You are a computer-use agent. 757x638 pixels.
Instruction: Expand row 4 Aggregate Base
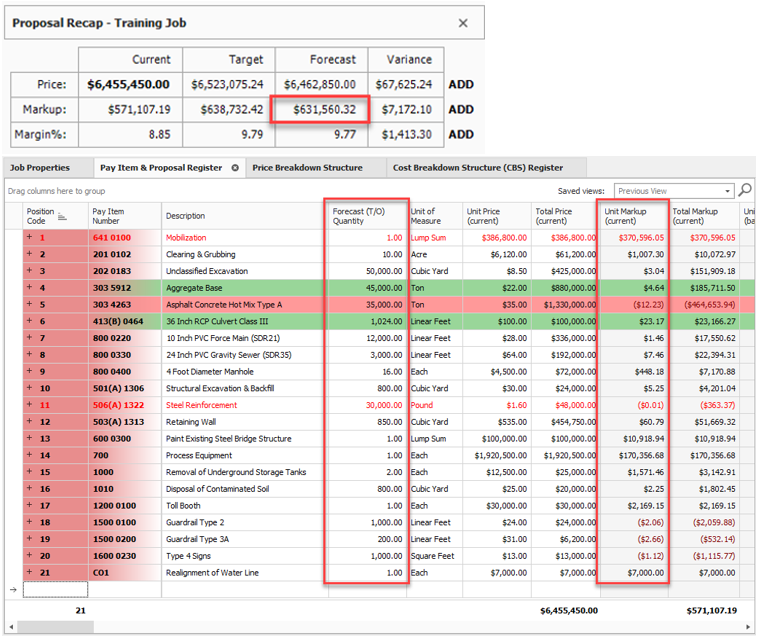pos(30,288)
